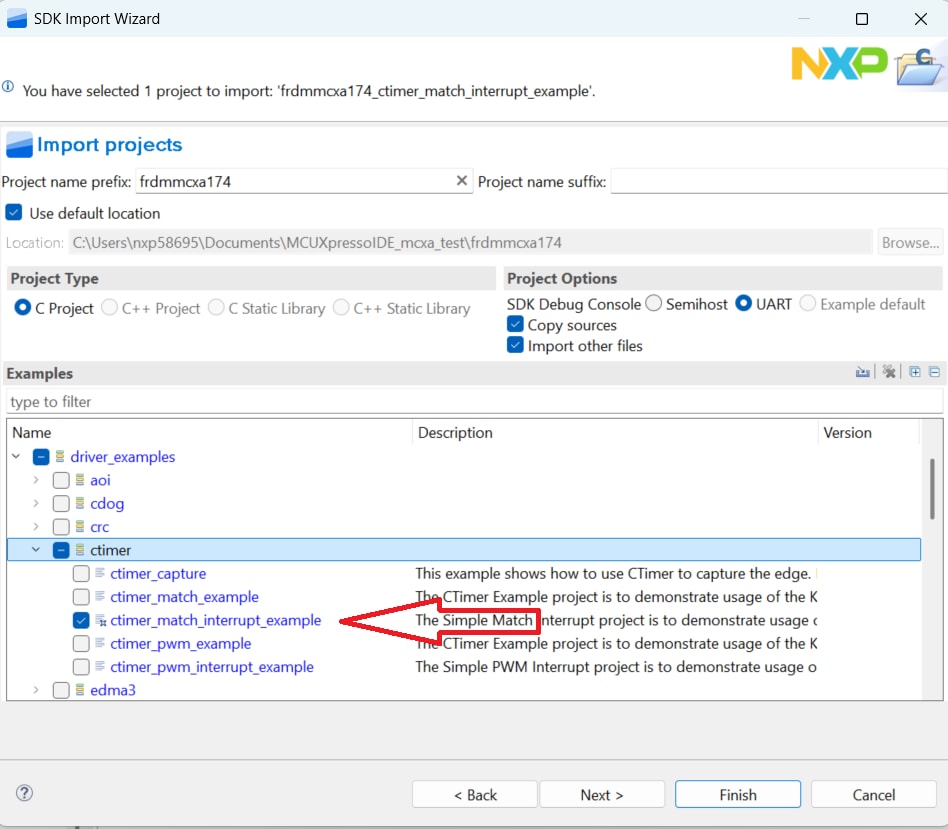Clear the project name prefix with the X icon
This screenshot has width=948, height=829.
(x=461, y=181)
